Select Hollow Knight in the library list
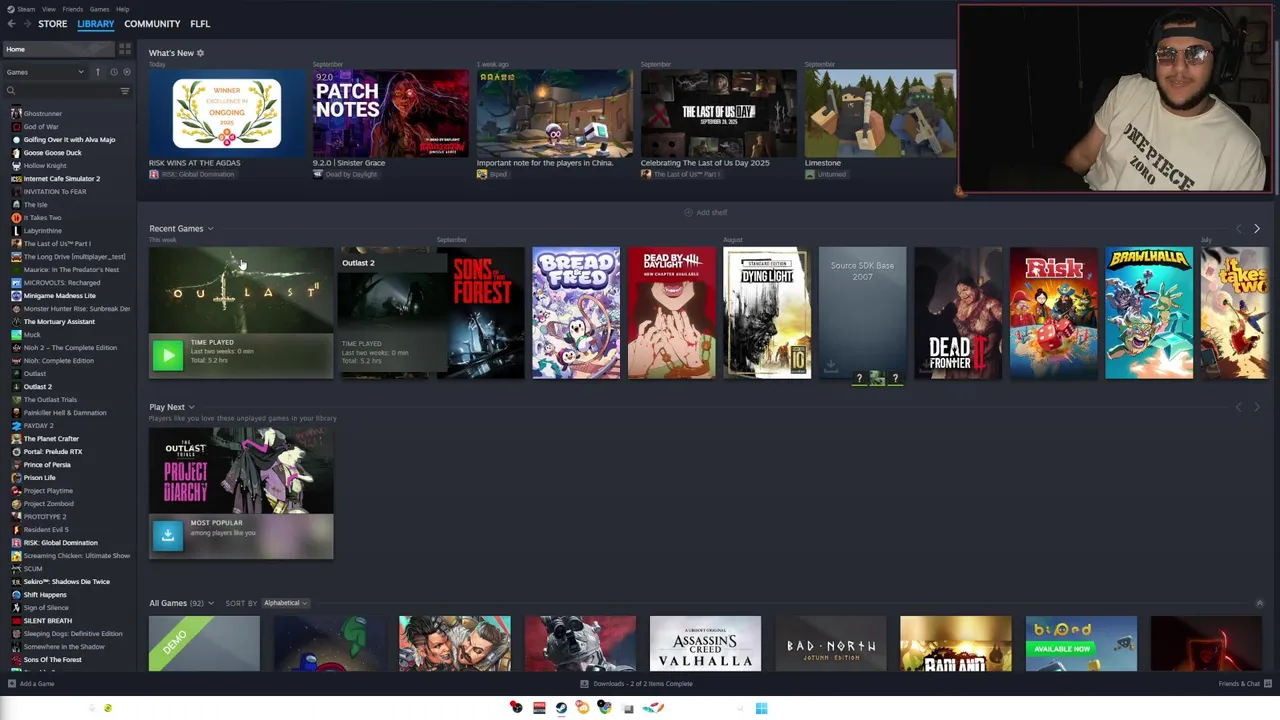The width and height of the screenshot is (1280, 720). click(x=45, y=166)
